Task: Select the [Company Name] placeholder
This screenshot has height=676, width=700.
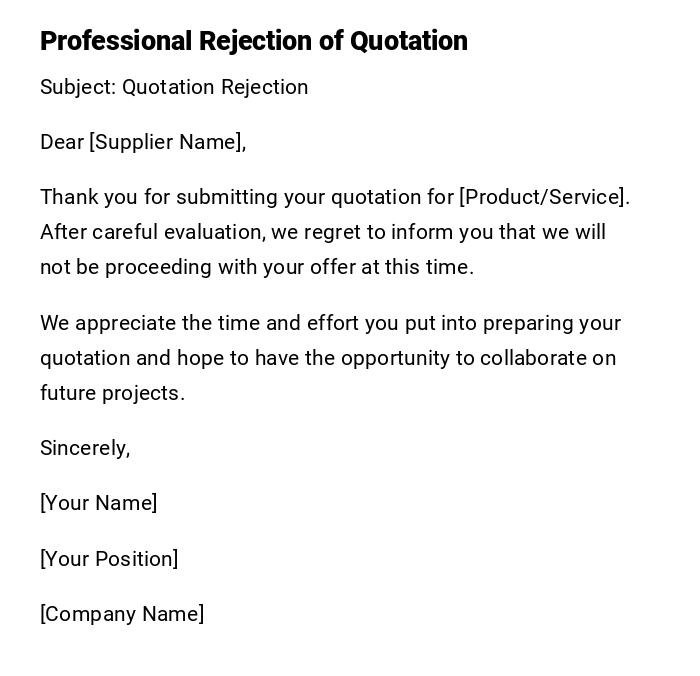Action: click(x=122, y=614)
